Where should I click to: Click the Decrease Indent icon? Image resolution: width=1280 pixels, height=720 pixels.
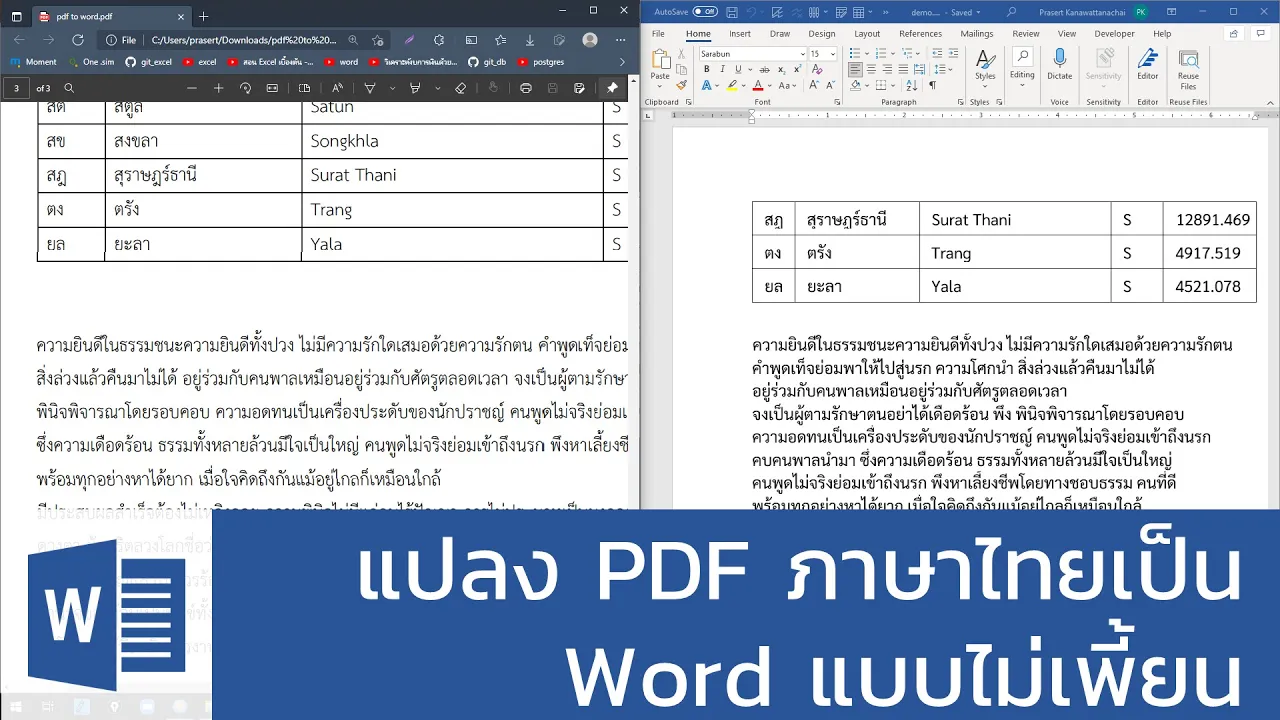tap(937, 54)
